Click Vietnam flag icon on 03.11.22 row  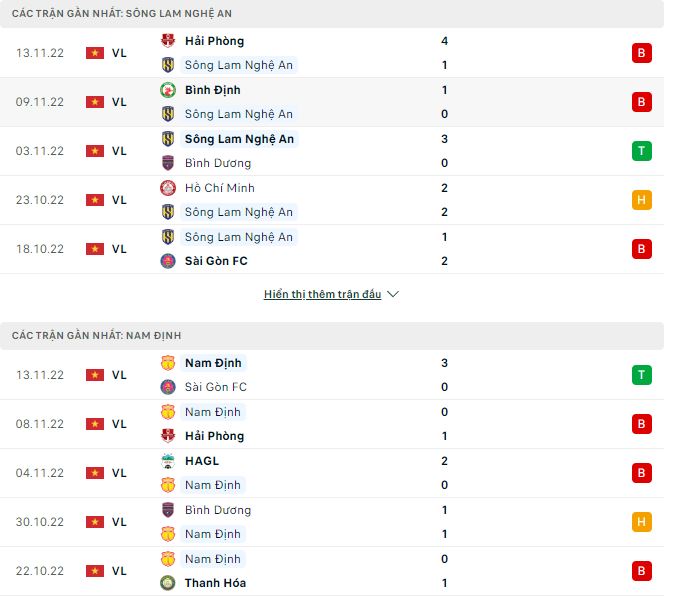(95, 151)
